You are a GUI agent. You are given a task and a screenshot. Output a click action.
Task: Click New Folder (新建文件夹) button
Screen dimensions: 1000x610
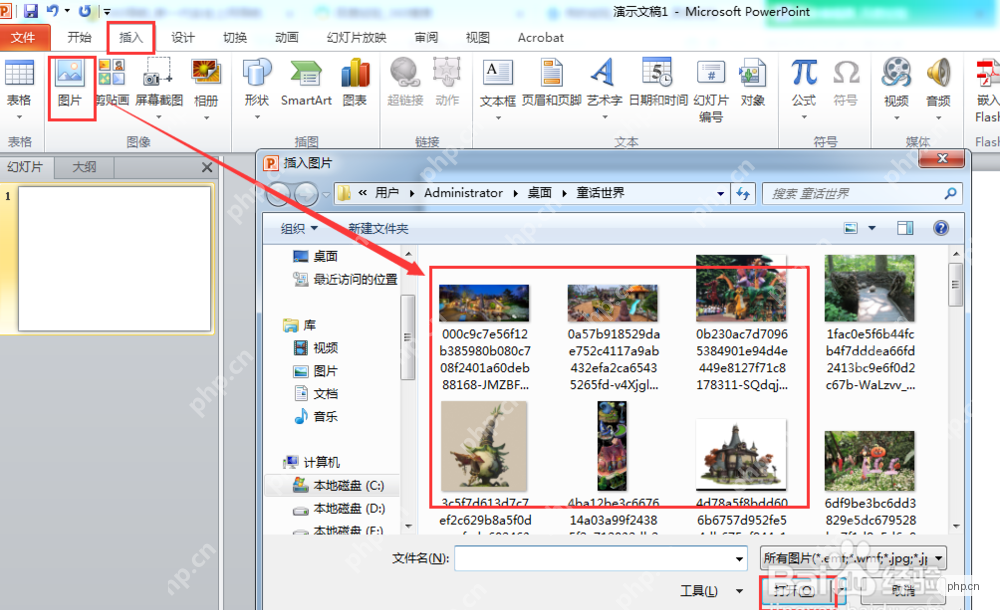coord(378,228)
